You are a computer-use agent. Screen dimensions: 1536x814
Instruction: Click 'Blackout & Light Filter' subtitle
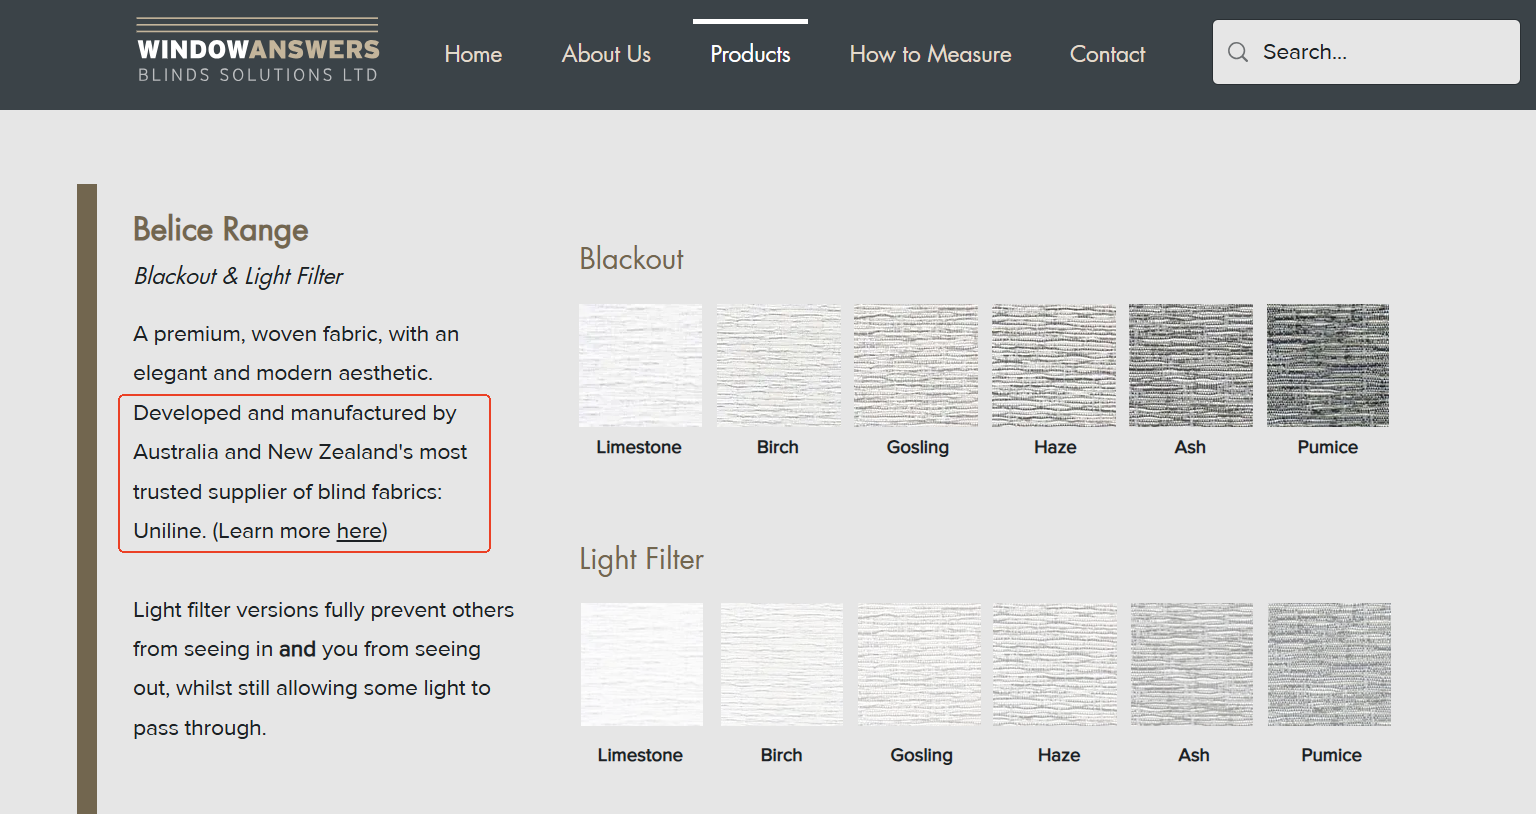(239, 276)
